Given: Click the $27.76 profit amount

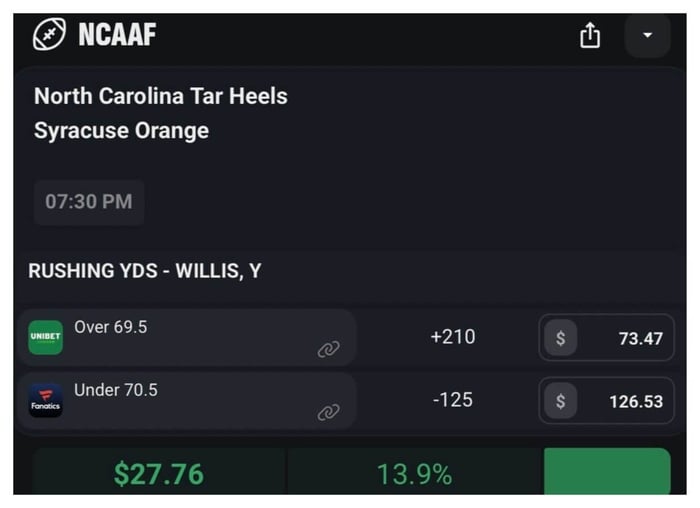Looking at the screenshot, I should click(158, 474).
